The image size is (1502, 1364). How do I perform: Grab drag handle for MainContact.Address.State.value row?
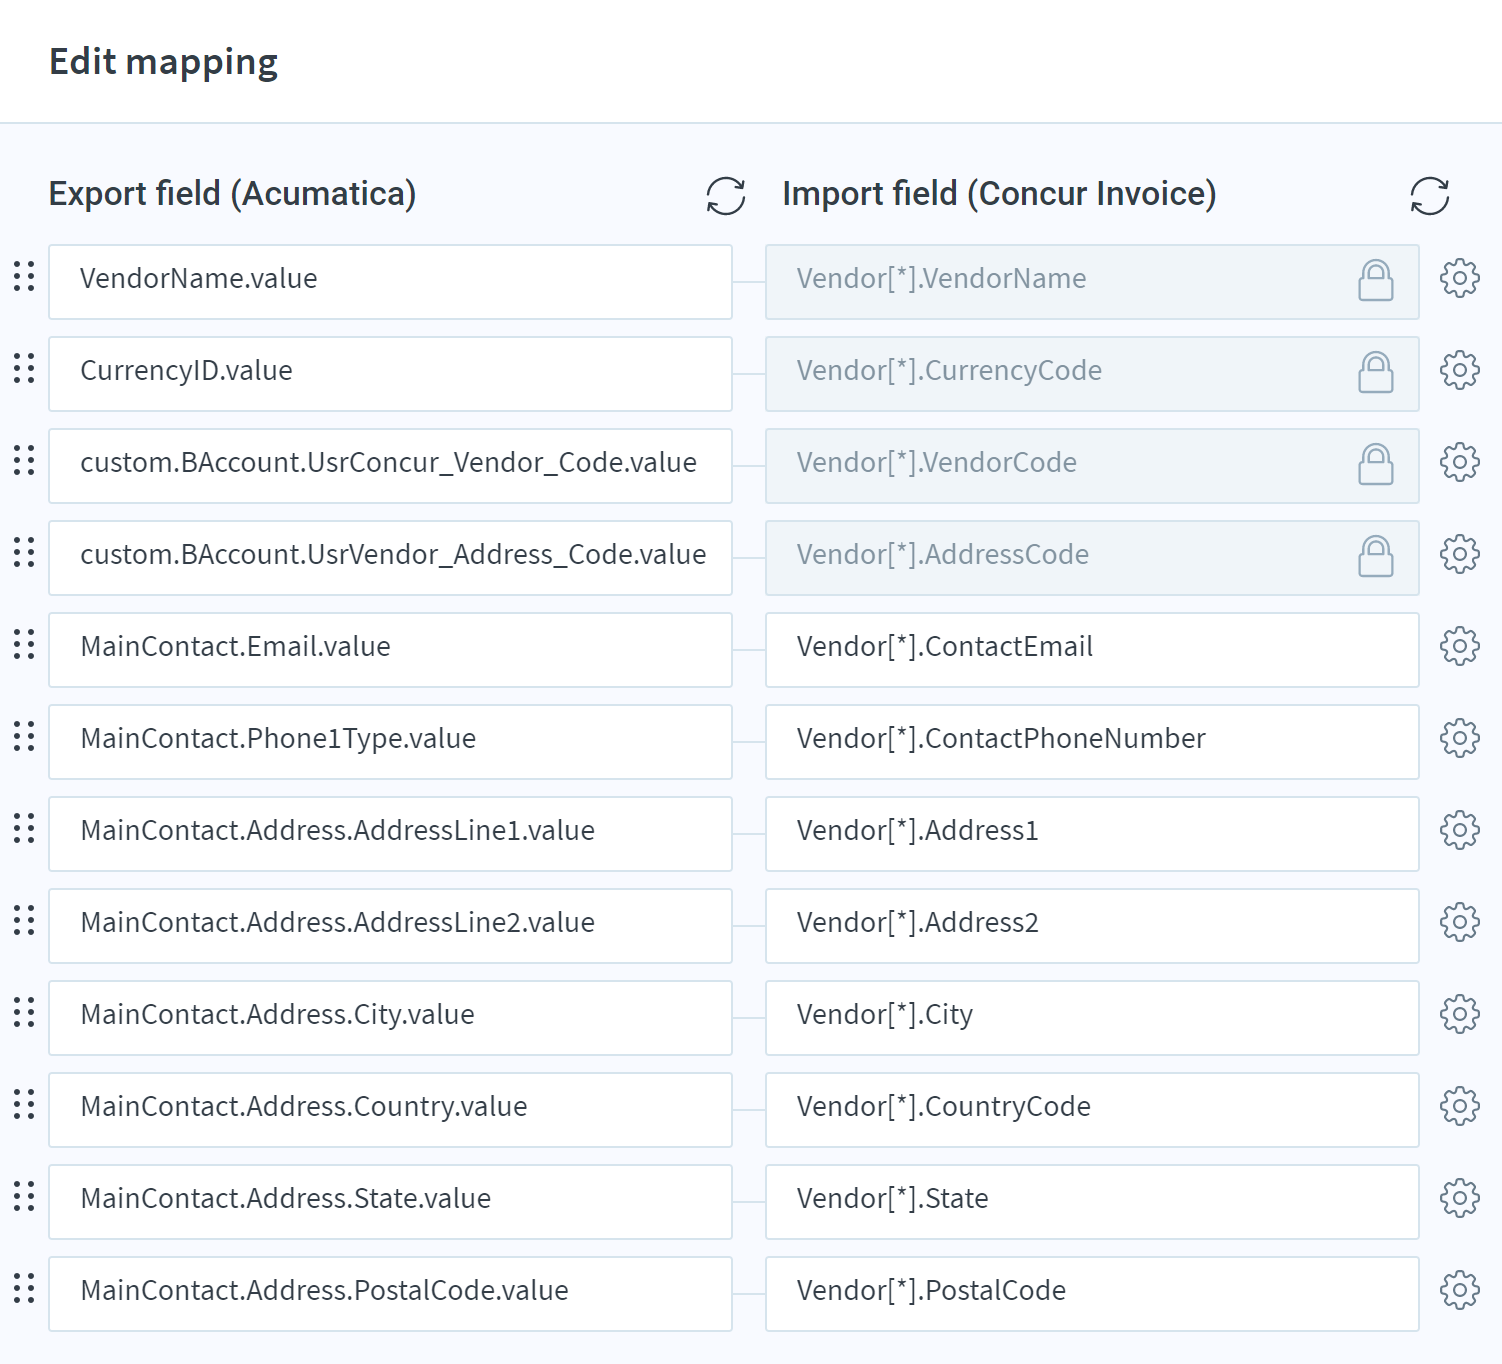24,1196
